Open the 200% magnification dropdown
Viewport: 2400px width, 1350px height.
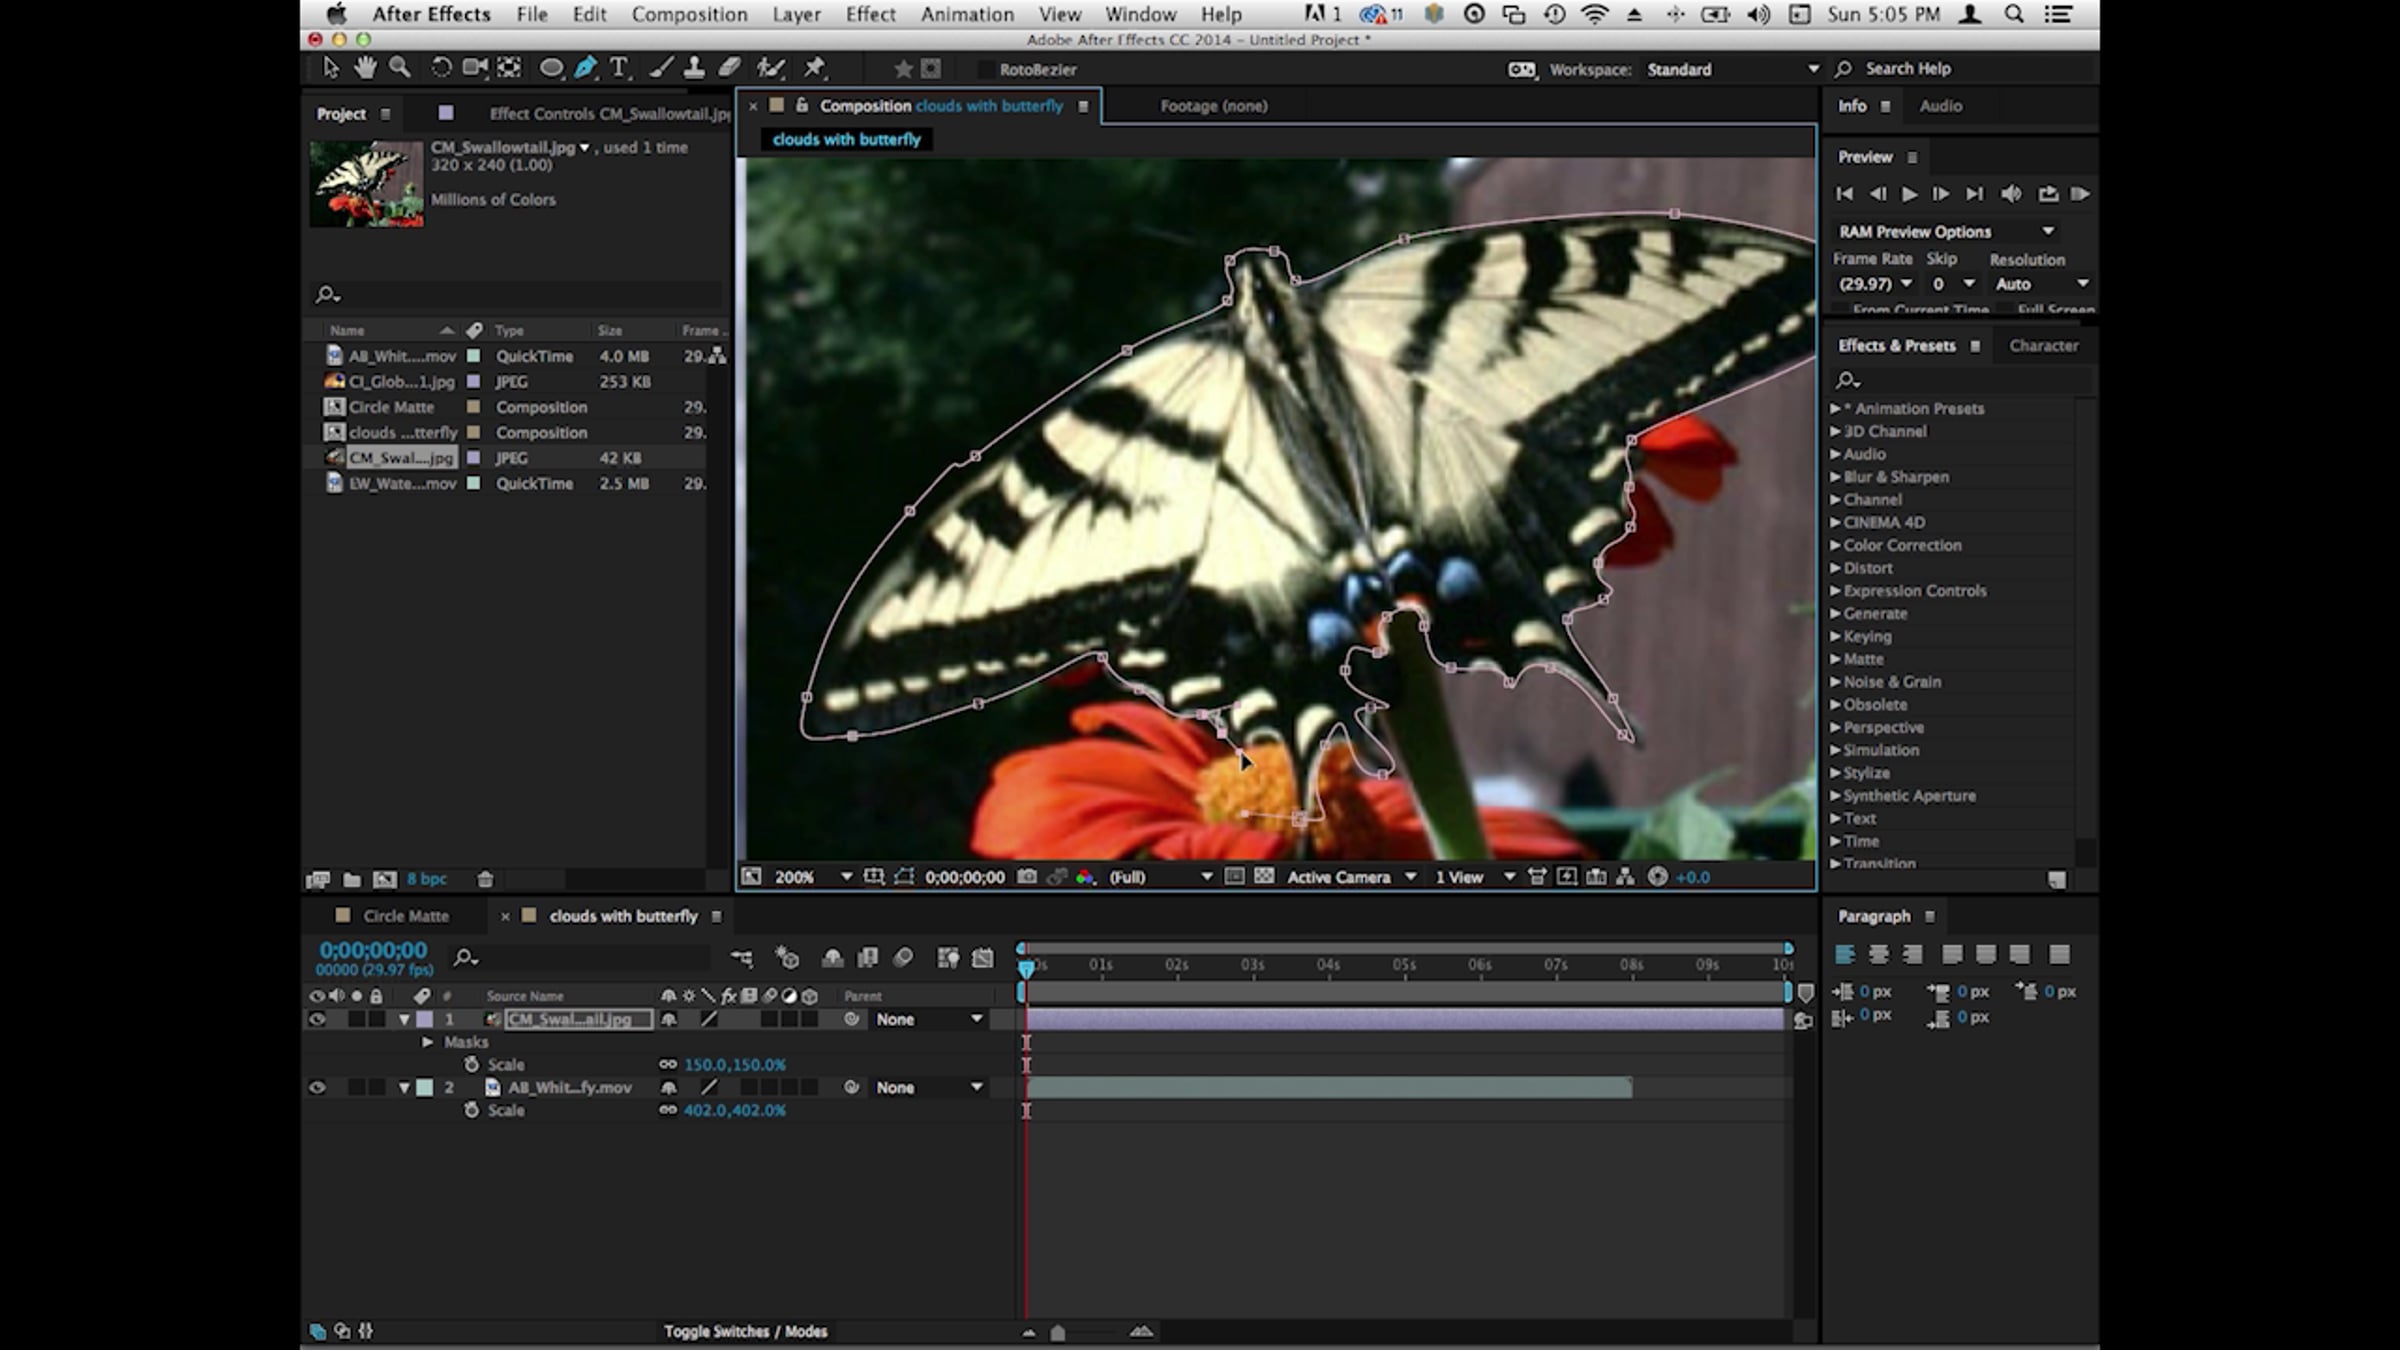pyautogui.click(x=846, y=877)
